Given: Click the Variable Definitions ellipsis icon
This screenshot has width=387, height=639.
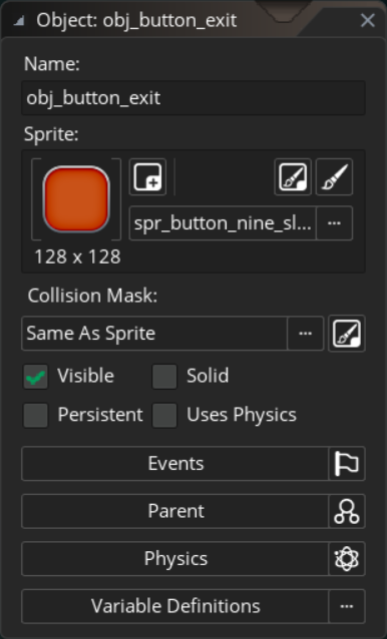Looking at the screenshot, I should coord(347,606).
